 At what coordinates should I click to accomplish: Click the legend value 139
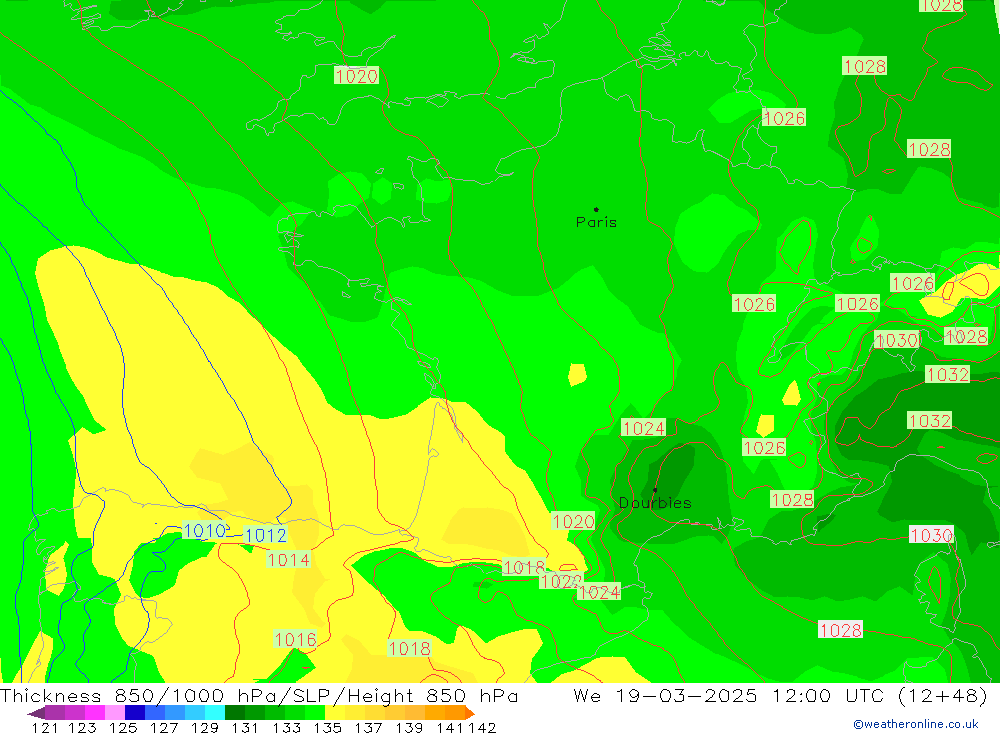(x=409, y=727)
